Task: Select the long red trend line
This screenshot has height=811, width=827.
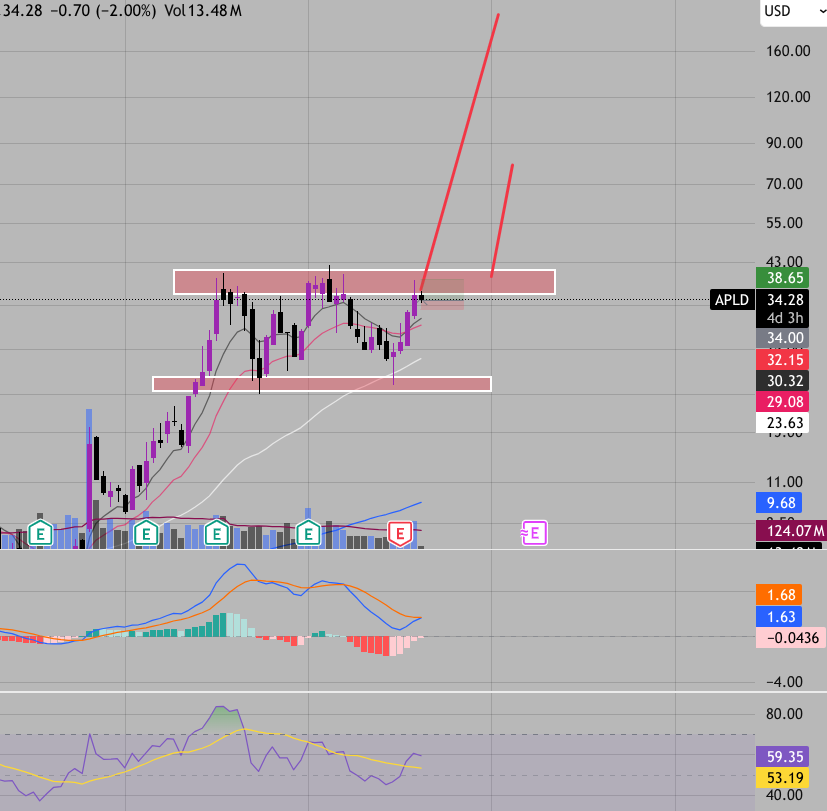Action: [x=459, y=151]
